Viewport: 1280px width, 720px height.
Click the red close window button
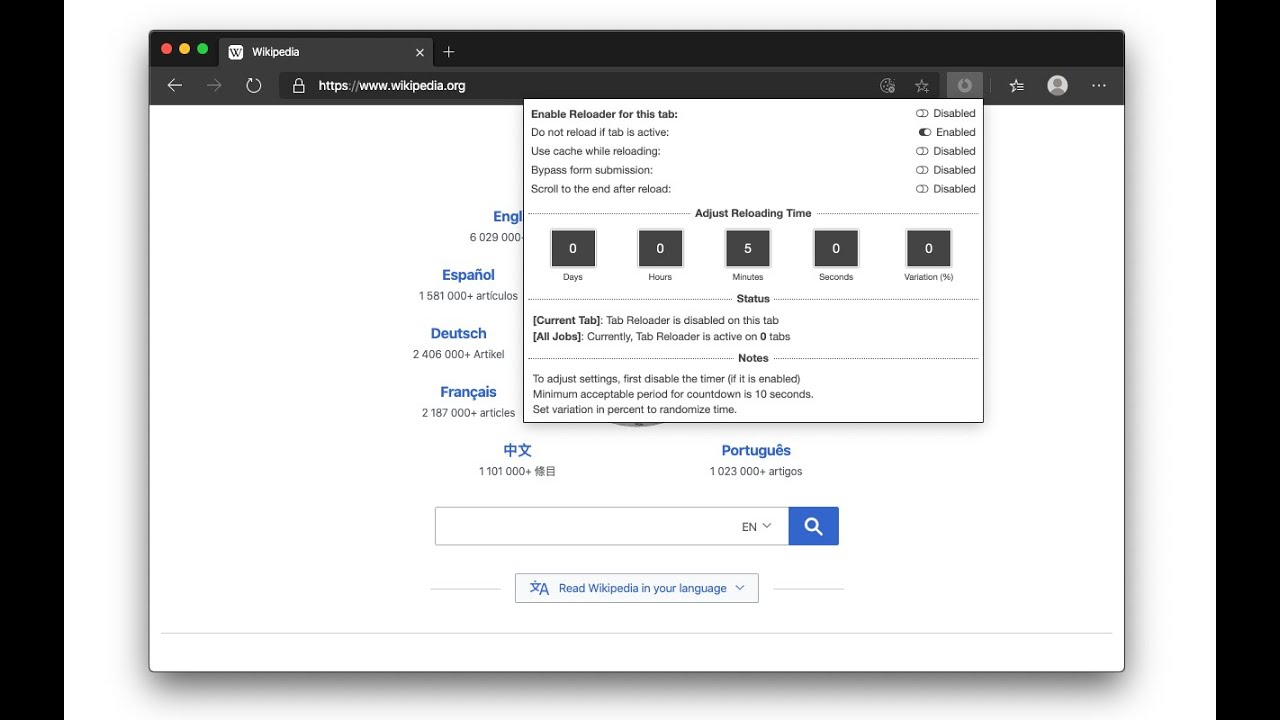point(166,49)
